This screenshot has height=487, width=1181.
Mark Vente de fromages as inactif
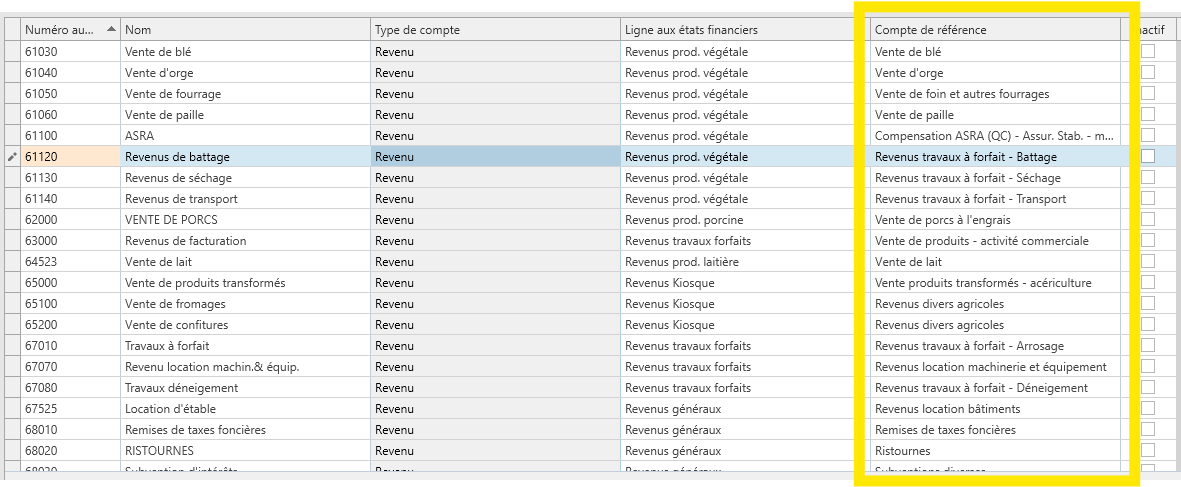1148,303
